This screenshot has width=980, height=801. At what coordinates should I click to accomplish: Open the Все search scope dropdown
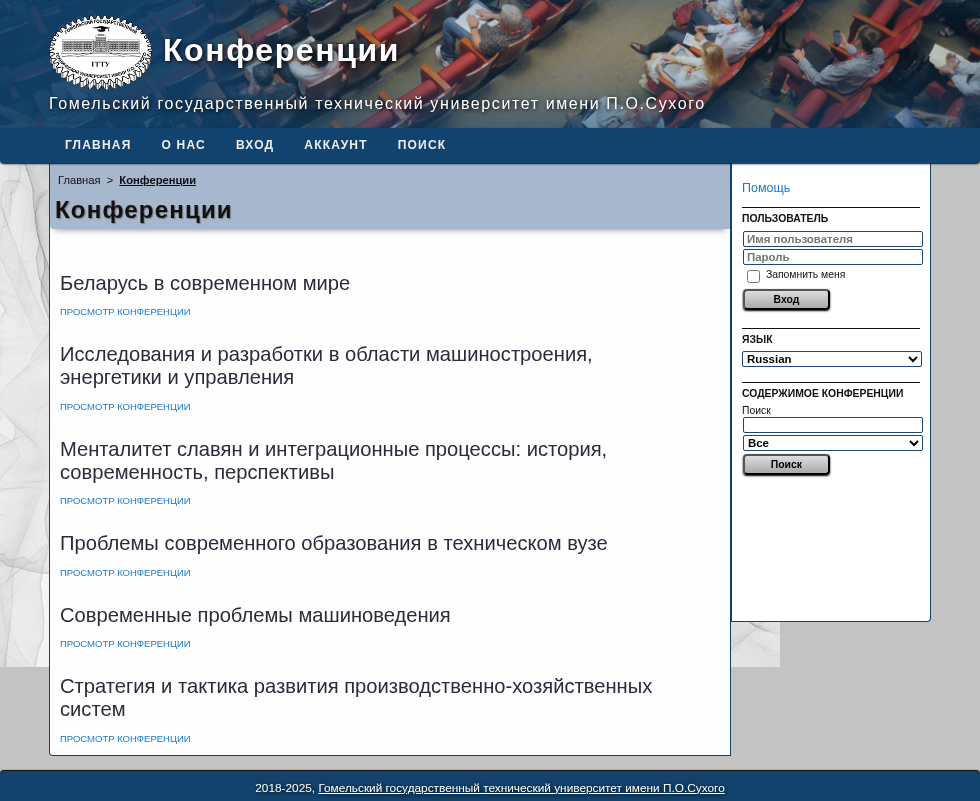(832, 443)
